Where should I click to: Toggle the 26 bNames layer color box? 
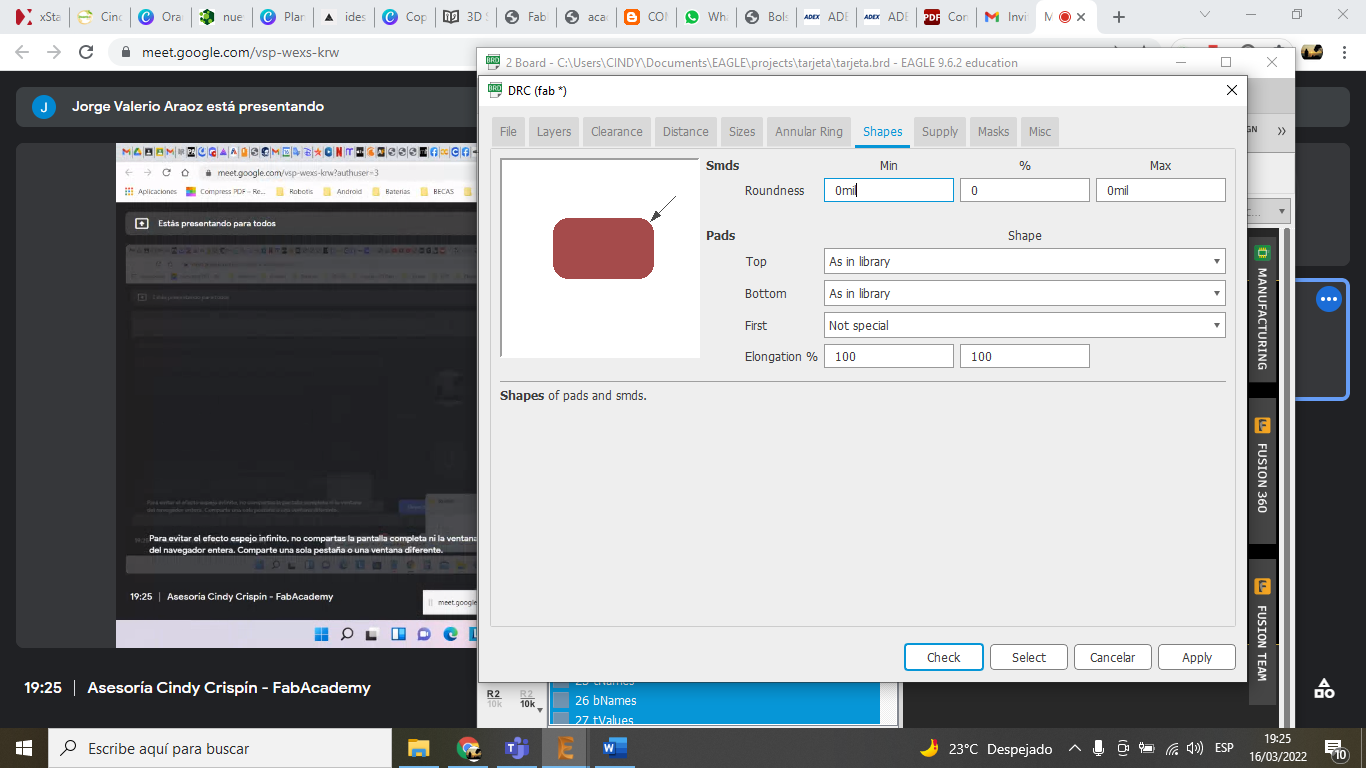pyautogui.click(x=562, y=700)
